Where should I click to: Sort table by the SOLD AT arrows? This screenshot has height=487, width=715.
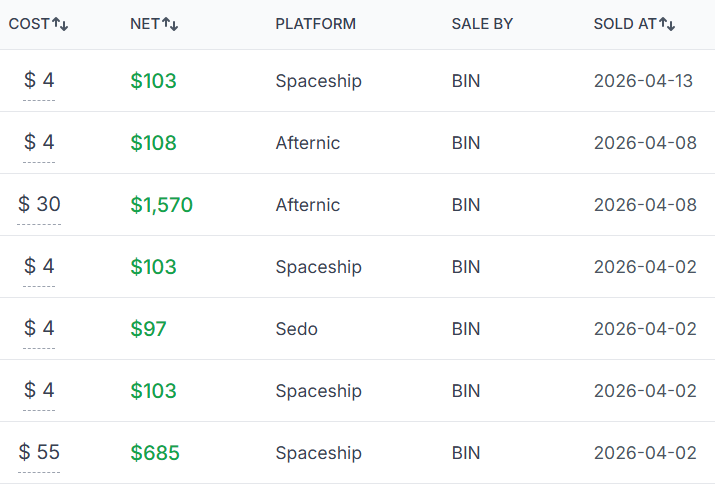667,24
